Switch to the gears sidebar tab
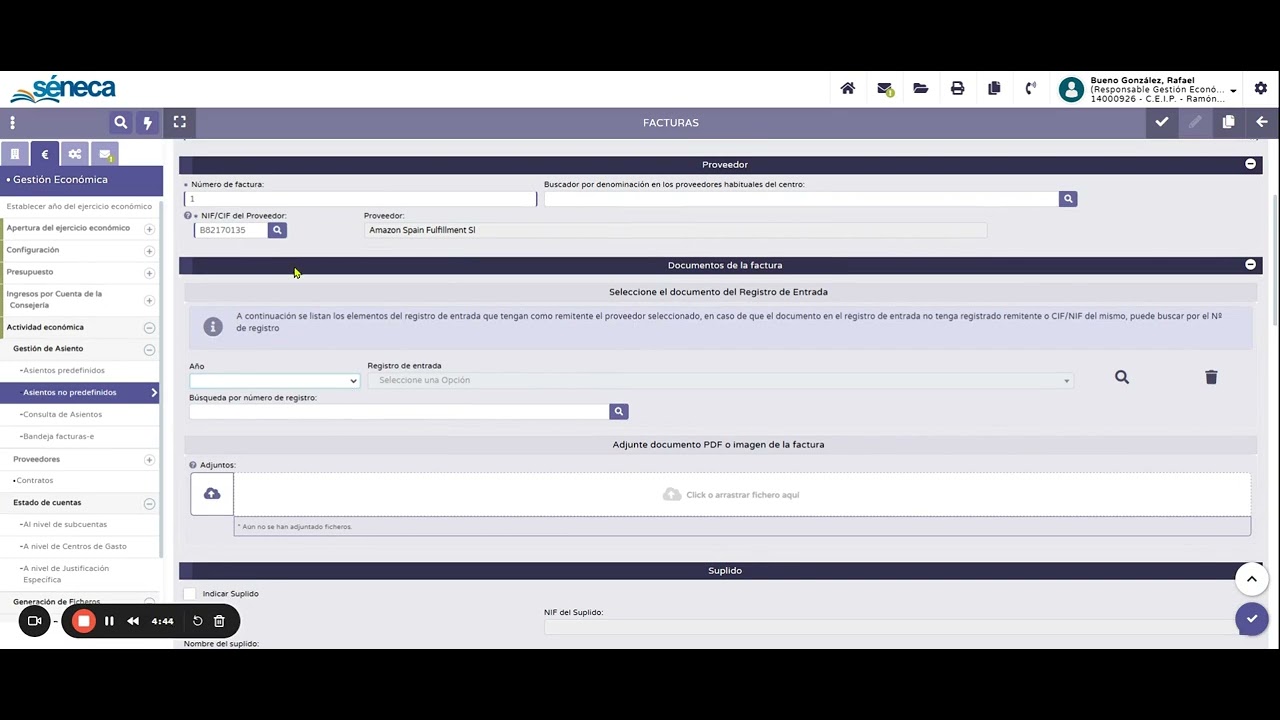Viewport: 1280px width, 720px height. [75, 154]
